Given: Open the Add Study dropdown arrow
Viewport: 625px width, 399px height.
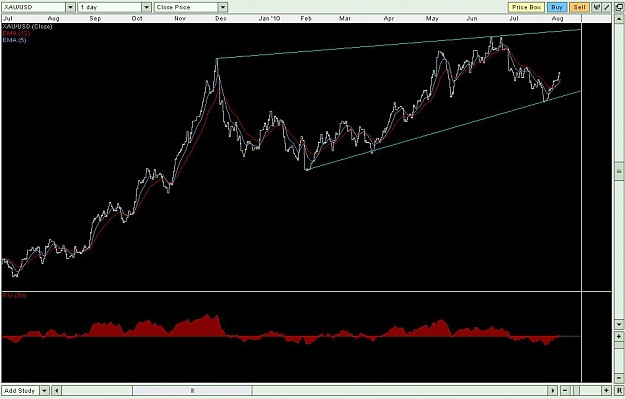Looking at the screenshot, I should (45, 391).
